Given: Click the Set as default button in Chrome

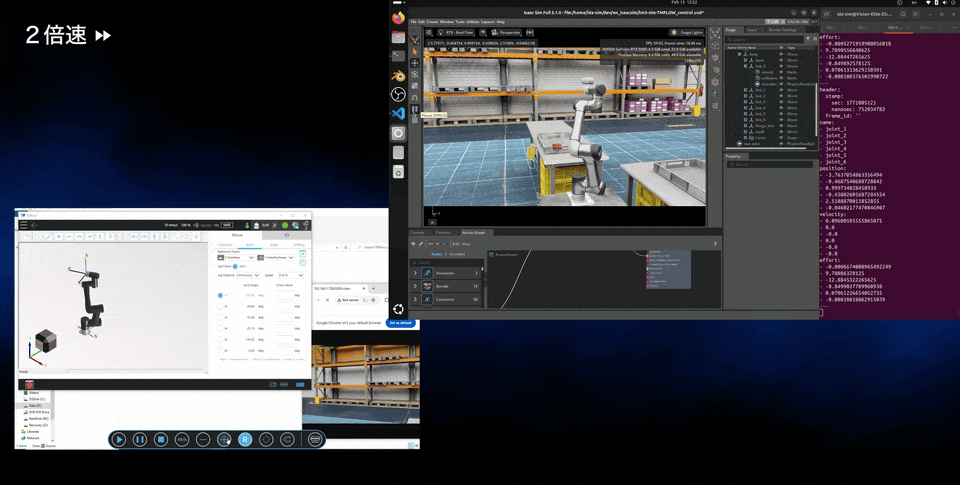Looking at the screenshot, I should pos(400,323).
